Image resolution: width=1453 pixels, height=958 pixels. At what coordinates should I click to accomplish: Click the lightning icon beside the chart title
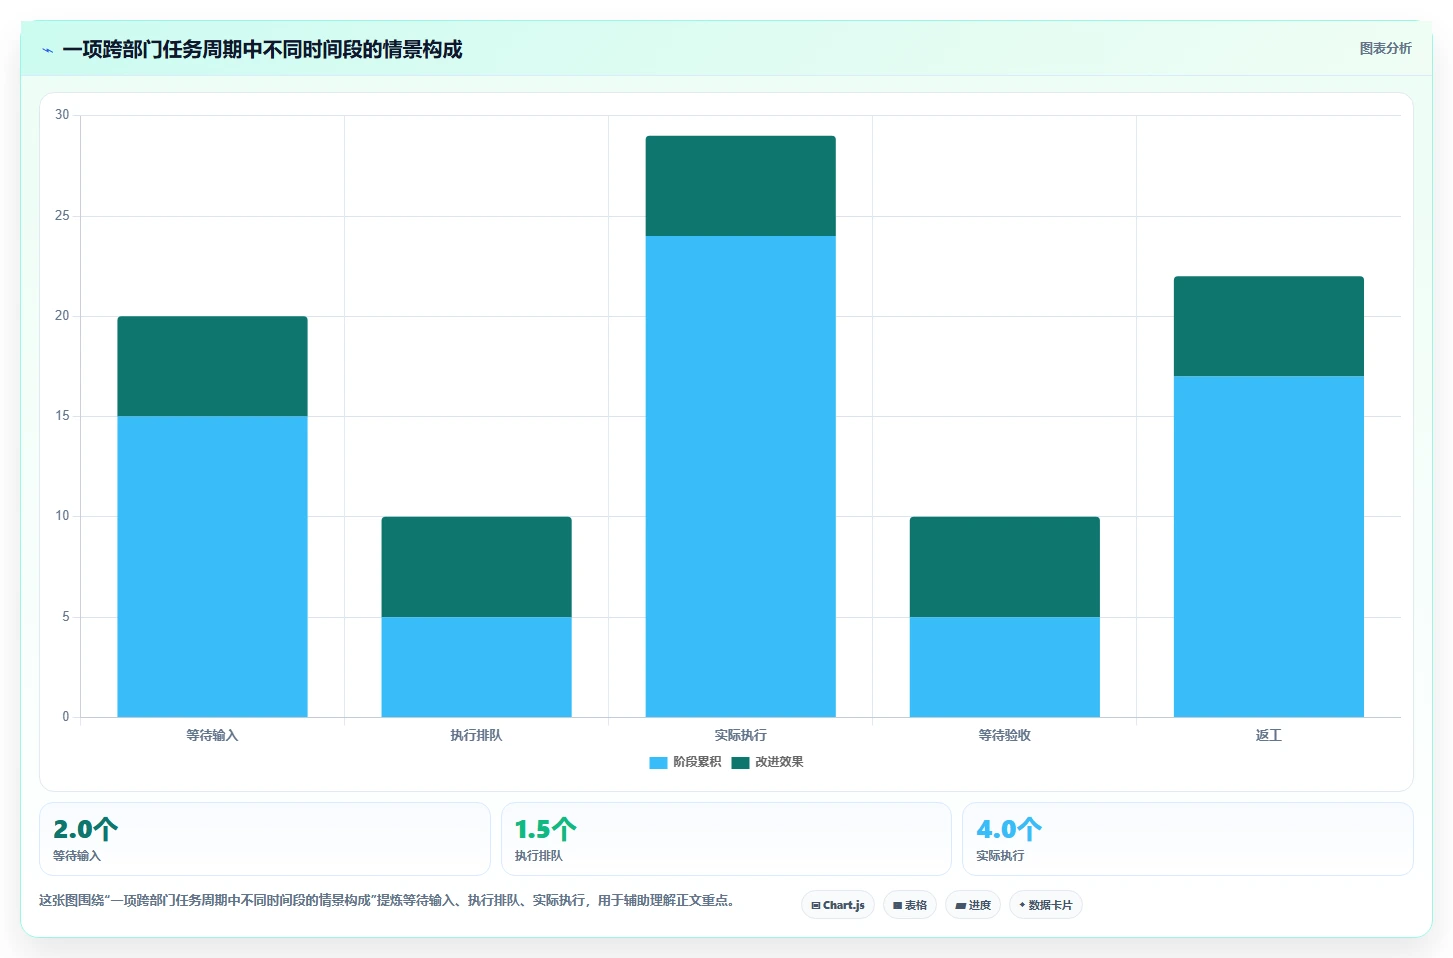(47, 50)
